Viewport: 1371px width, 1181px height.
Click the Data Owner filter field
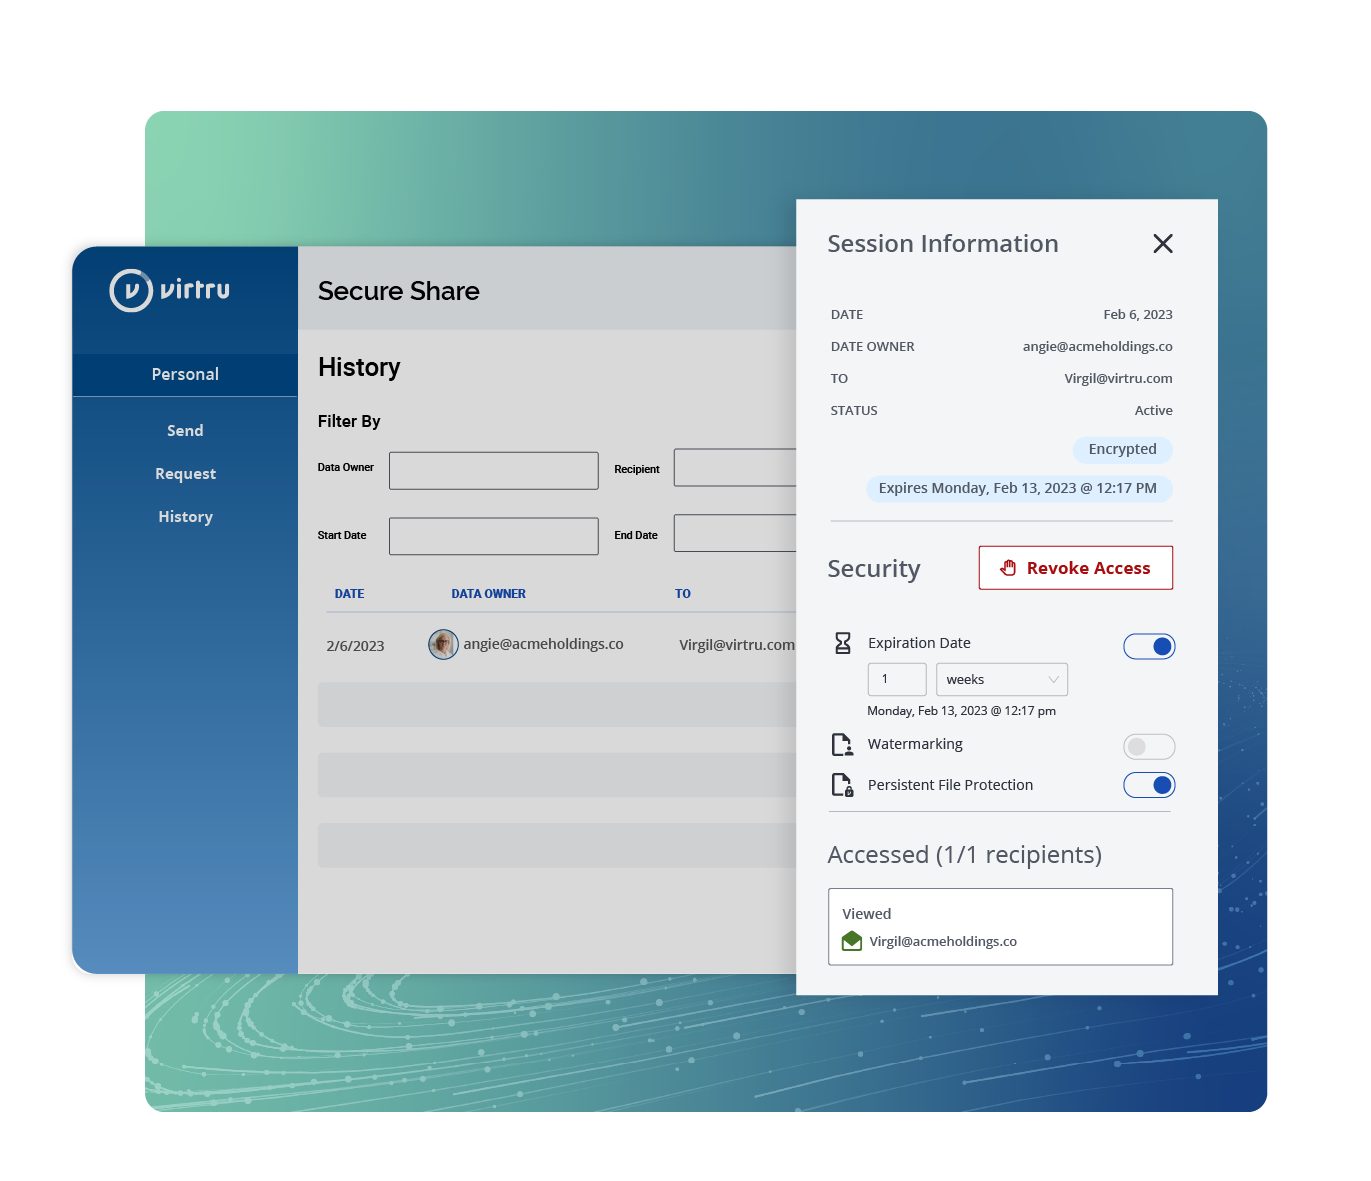tap(493, 471)
